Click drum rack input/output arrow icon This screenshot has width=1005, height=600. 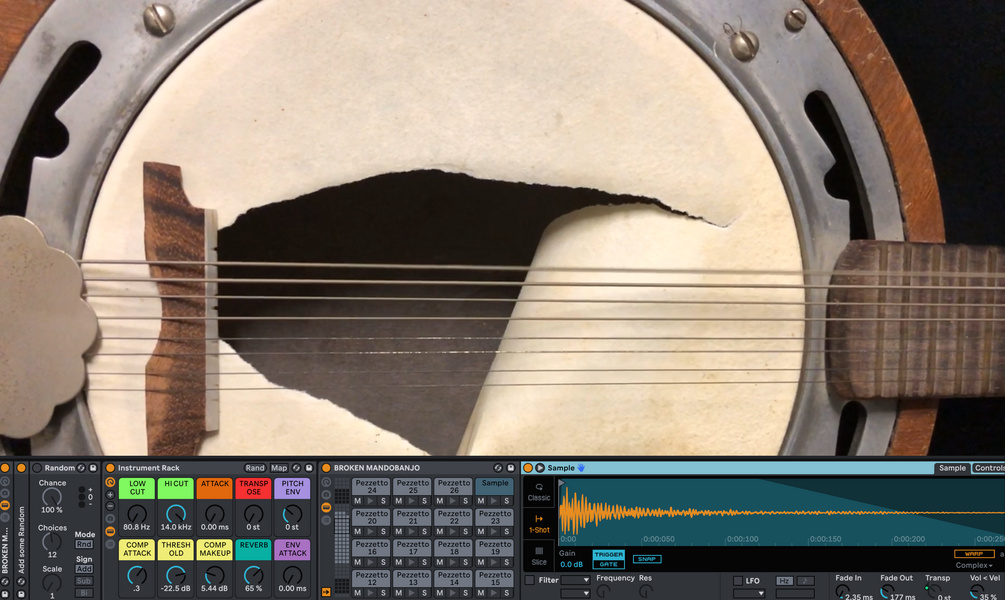coord(326,592)
